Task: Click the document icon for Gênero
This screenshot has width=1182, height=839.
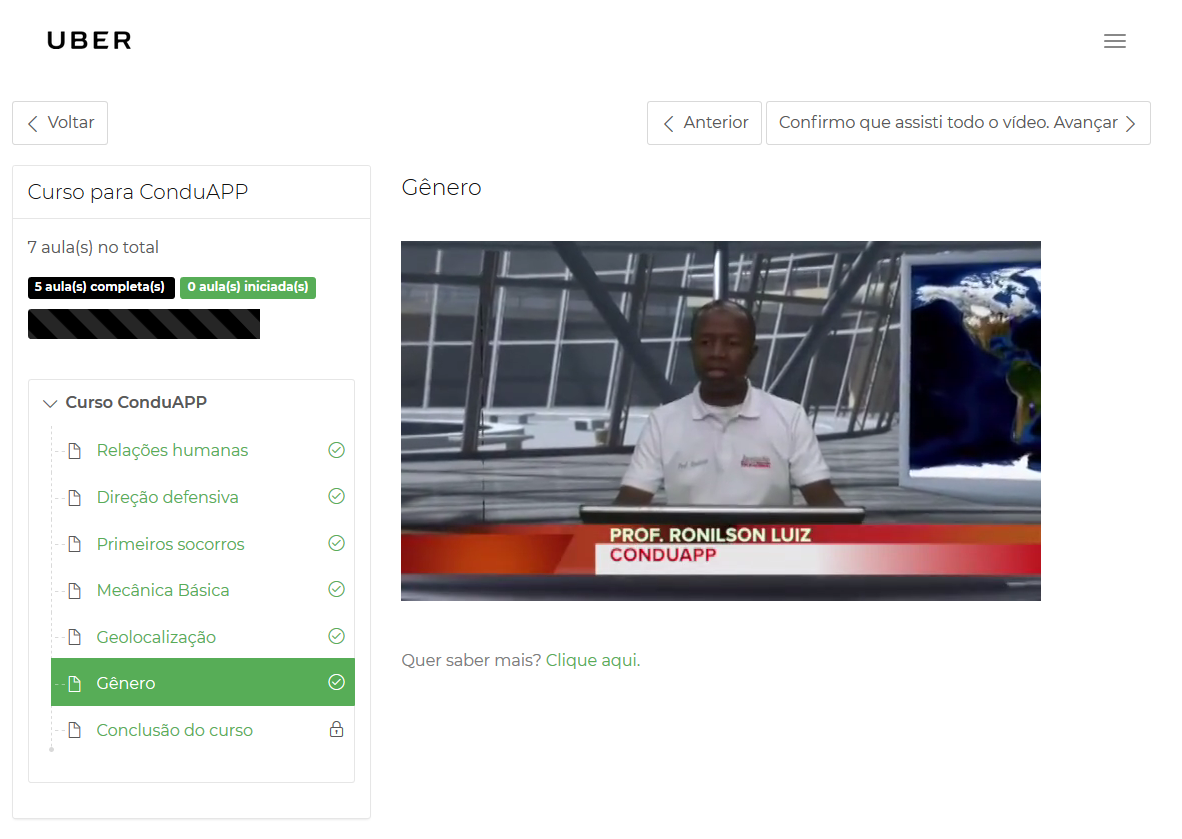Action: click(75, 684)
